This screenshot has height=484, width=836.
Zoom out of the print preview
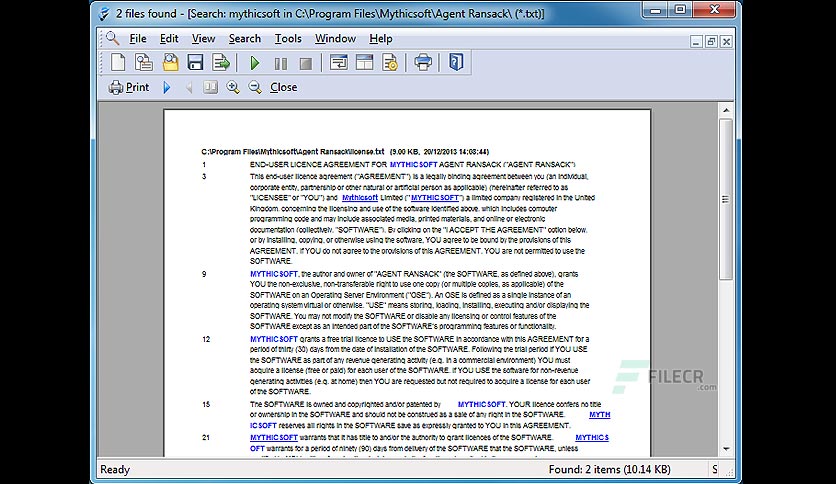[x=255, y=87]
